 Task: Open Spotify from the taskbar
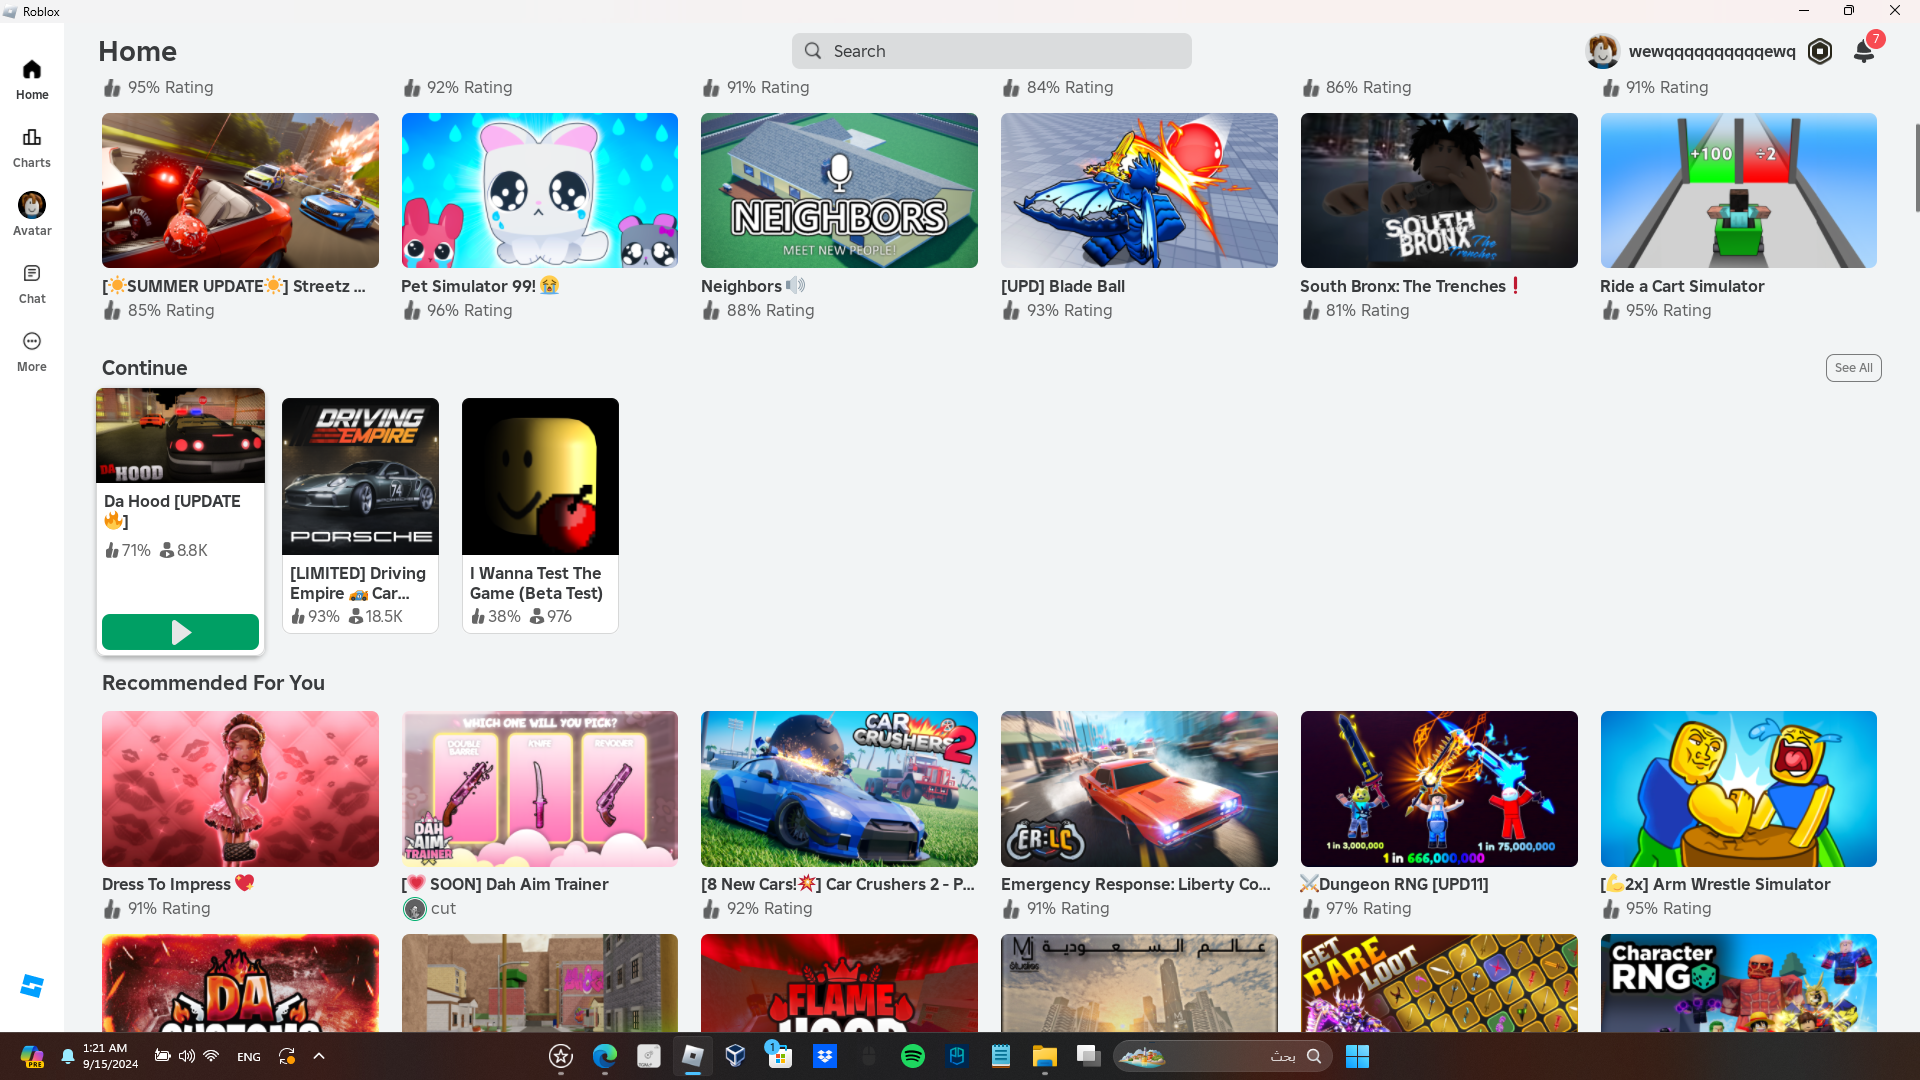coord(912,1056)
